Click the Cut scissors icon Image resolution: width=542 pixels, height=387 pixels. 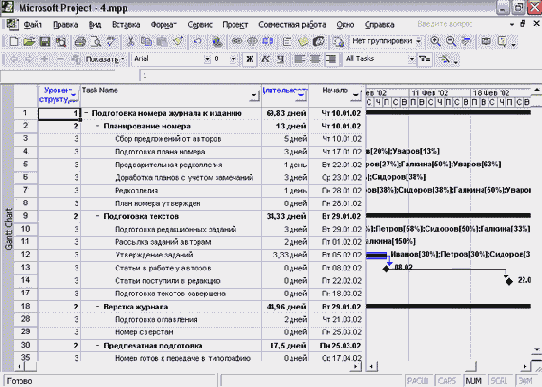point(130,42)
